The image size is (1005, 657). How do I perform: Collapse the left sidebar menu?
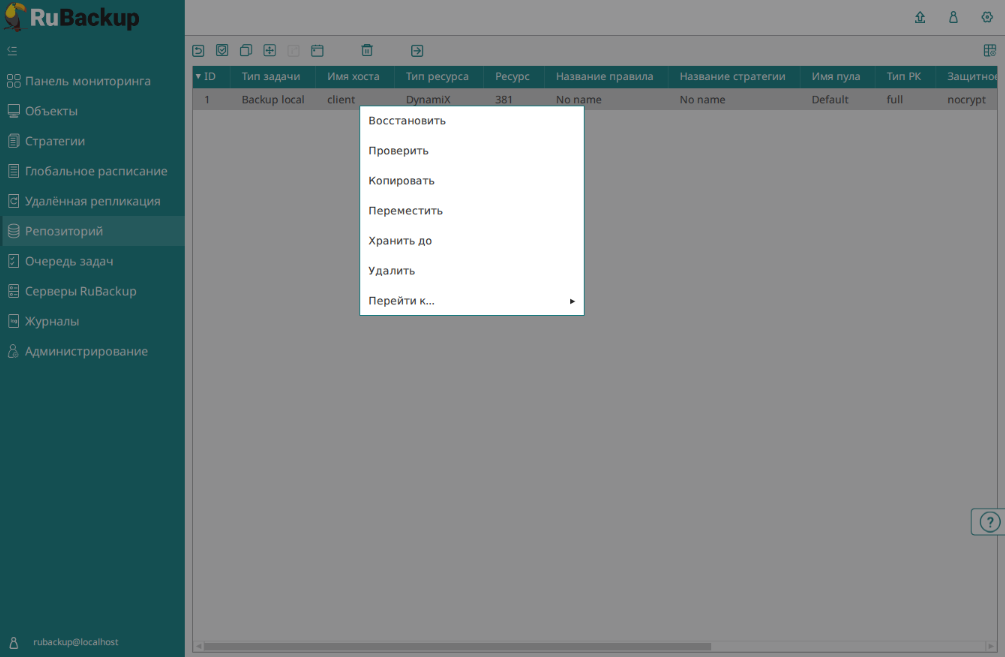tap(12, 50)
